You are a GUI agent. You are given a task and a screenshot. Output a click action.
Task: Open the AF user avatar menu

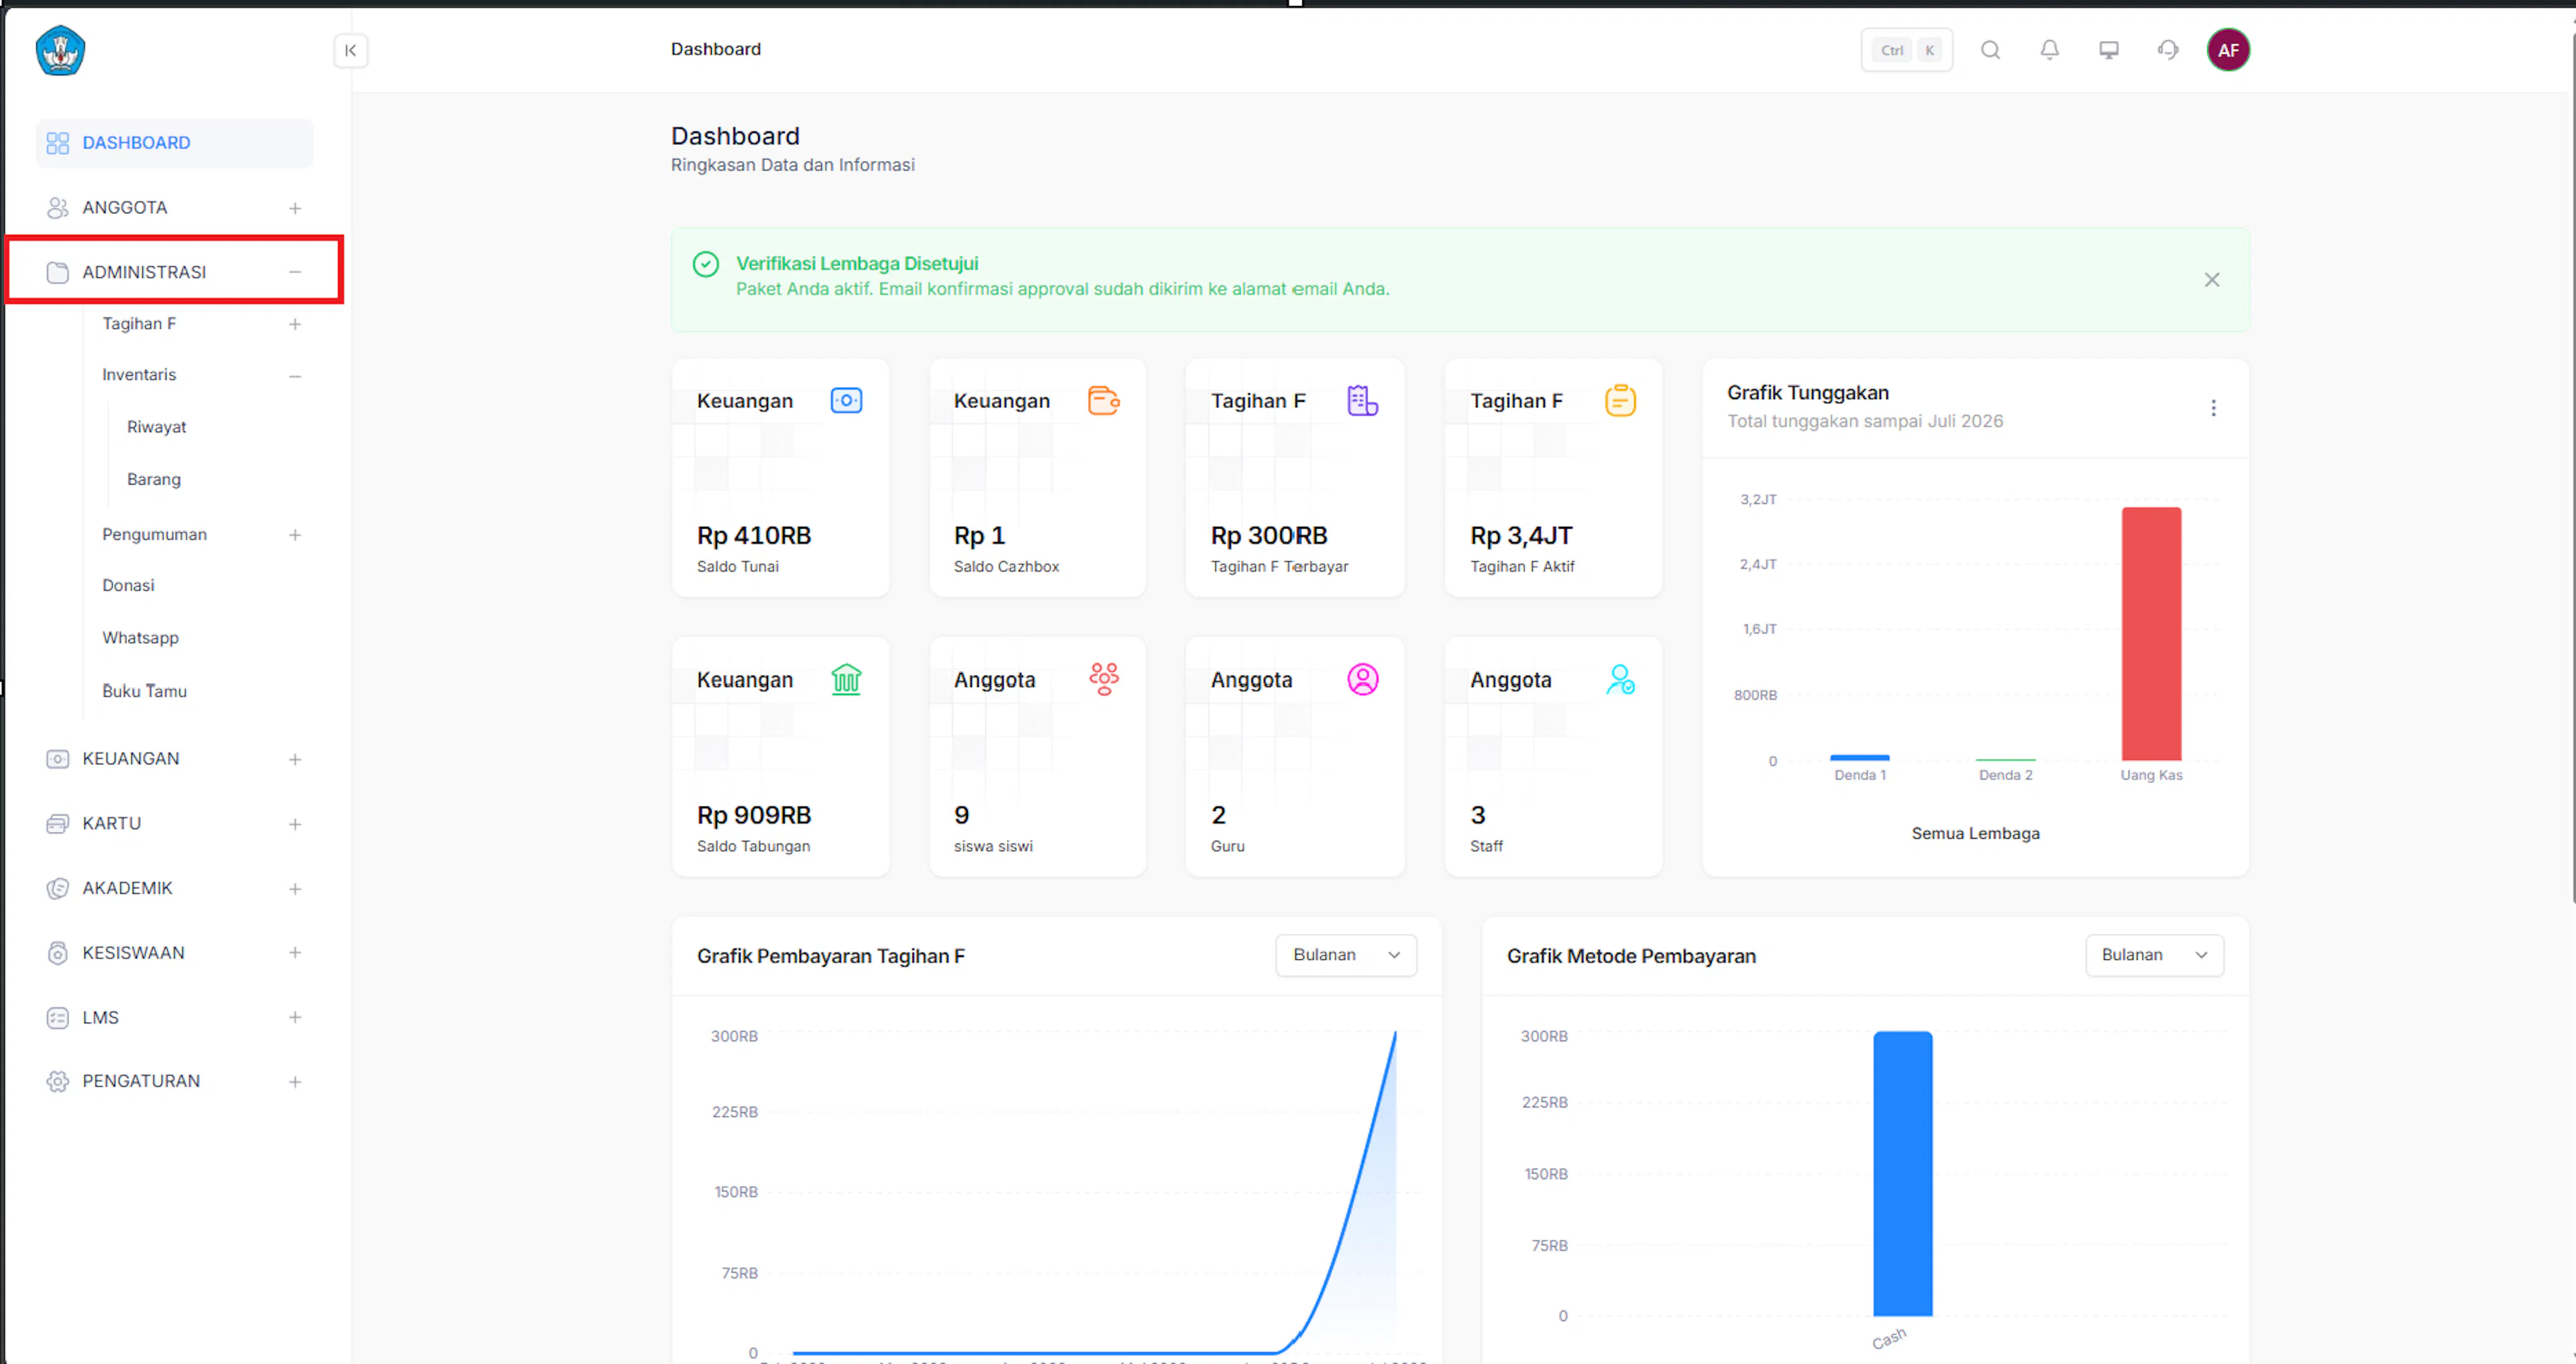click(2228, 50)
